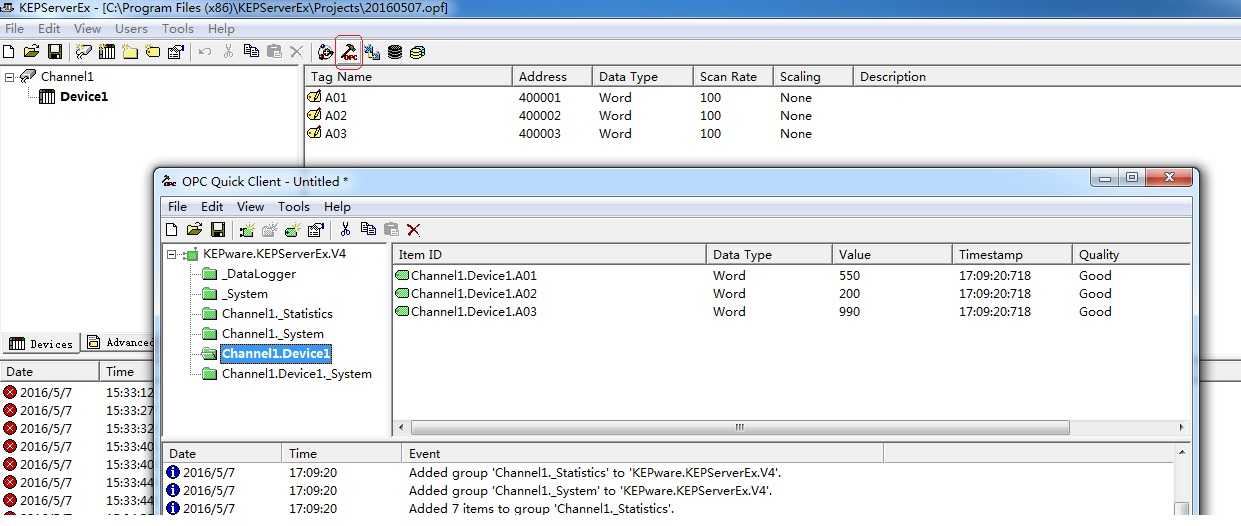This screenshot has height=526, width=1241.
Task: Click the Quick Client horizontal scrollbar thumb
Action: tap(739, 428)
